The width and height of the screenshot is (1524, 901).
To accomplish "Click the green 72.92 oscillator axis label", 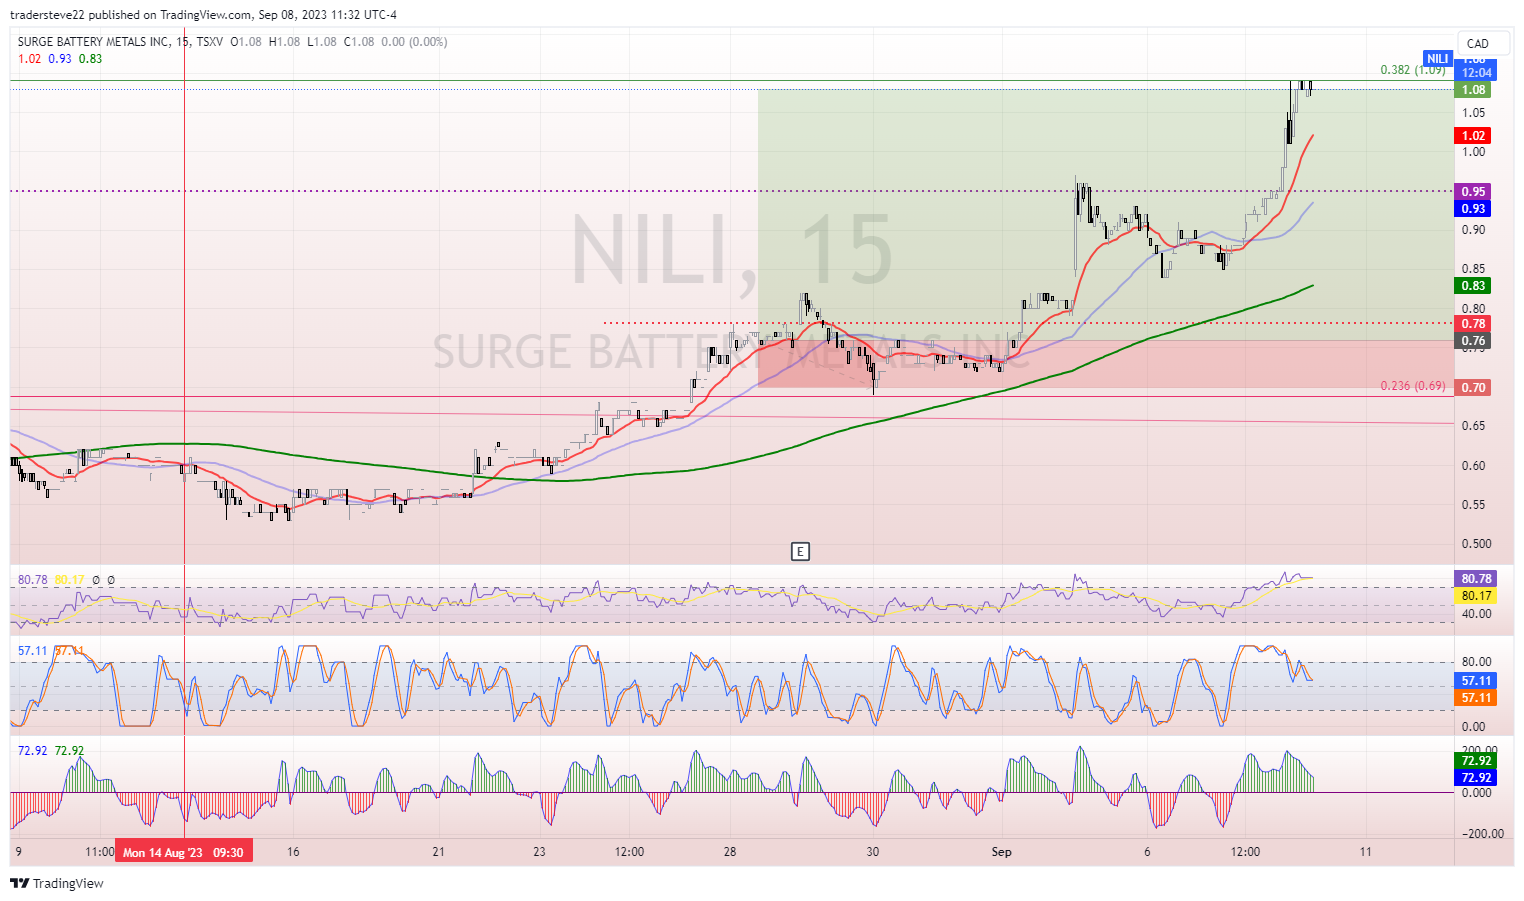I will [1476, 761].
